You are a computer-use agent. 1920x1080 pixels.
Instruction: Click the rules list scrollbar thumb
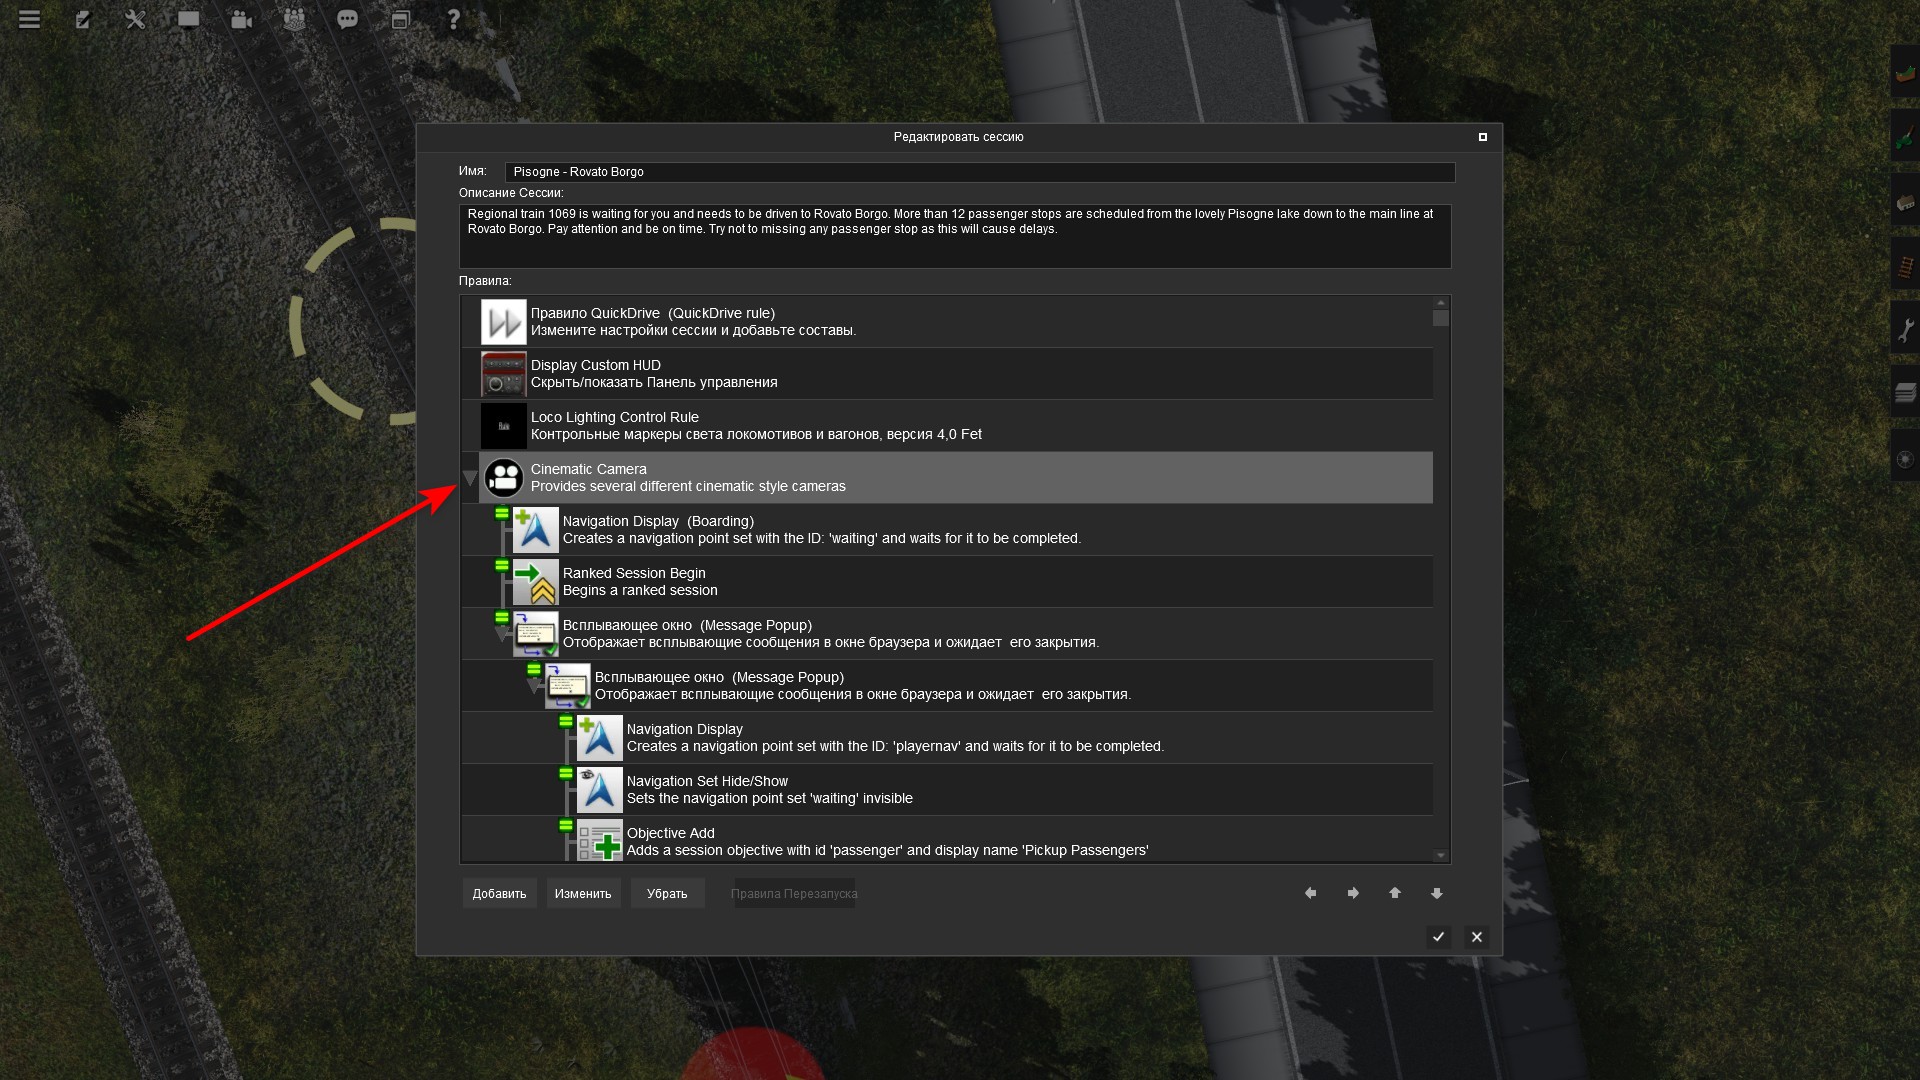pyautogui.click(x=1440, y=318)
